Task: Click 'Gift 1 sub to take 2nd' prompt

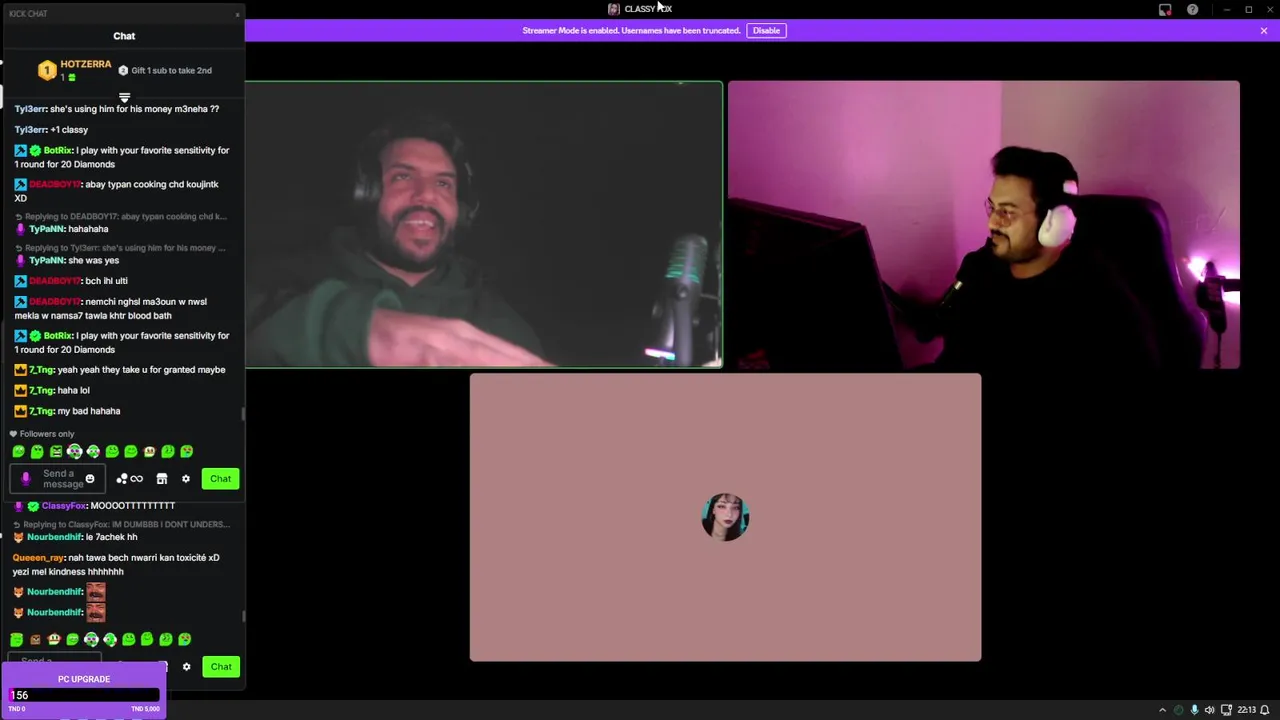Action: 166,71
